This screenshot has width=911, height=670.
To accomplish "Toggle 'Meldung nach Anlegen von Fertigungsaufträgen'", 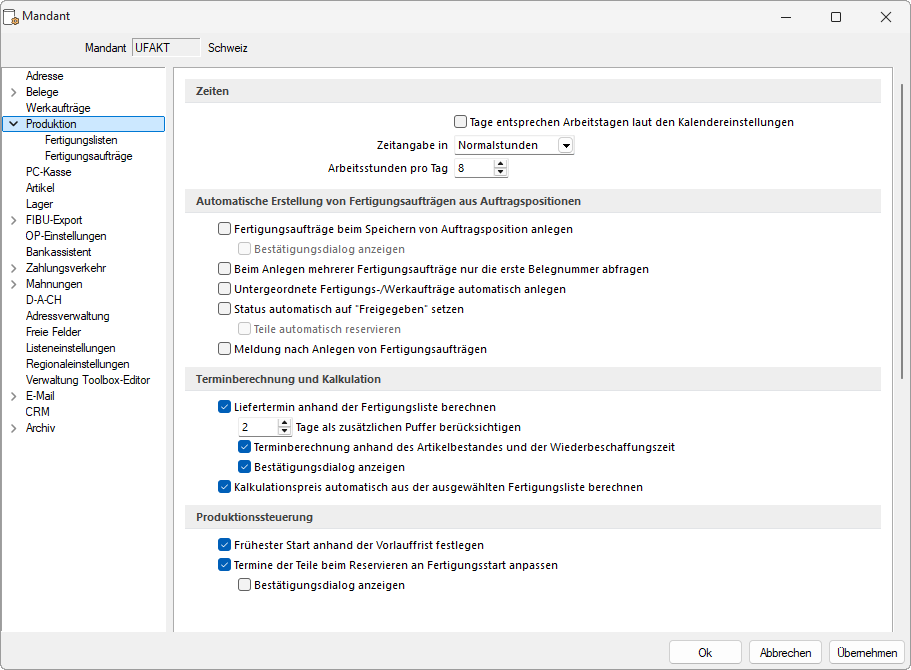I will [224, 349].
